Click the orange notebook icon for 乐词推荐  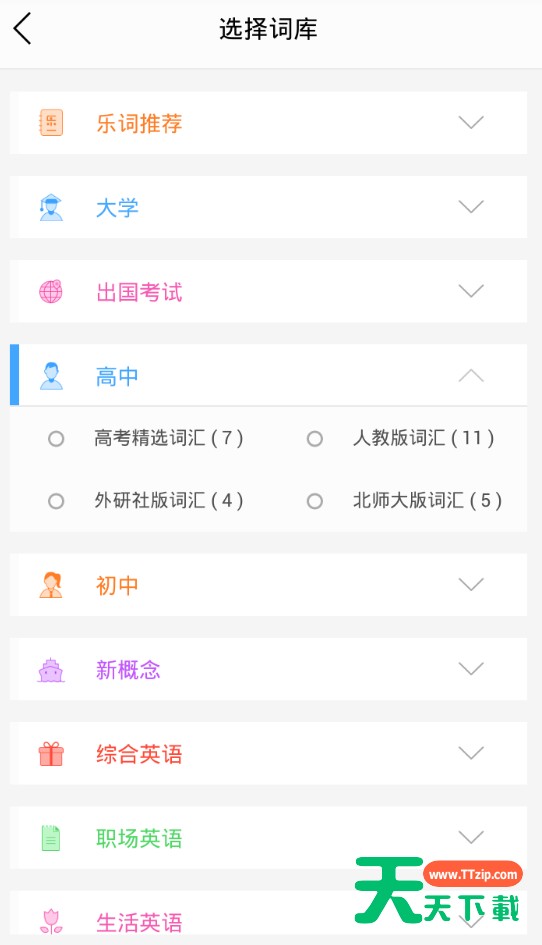click(x=51, y=123)
